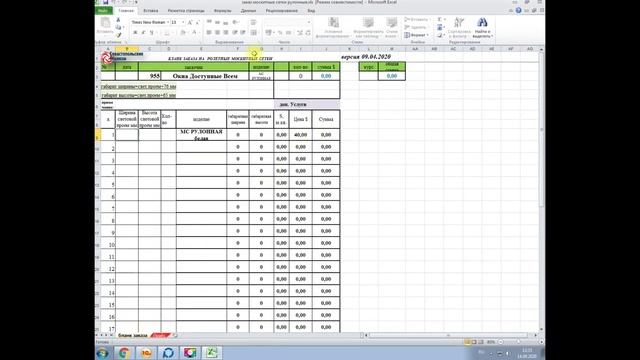The height and width of the screenshot is (360, 640).
Task: Switch to Normal view in status bar
Action: (x=467, y=342)
